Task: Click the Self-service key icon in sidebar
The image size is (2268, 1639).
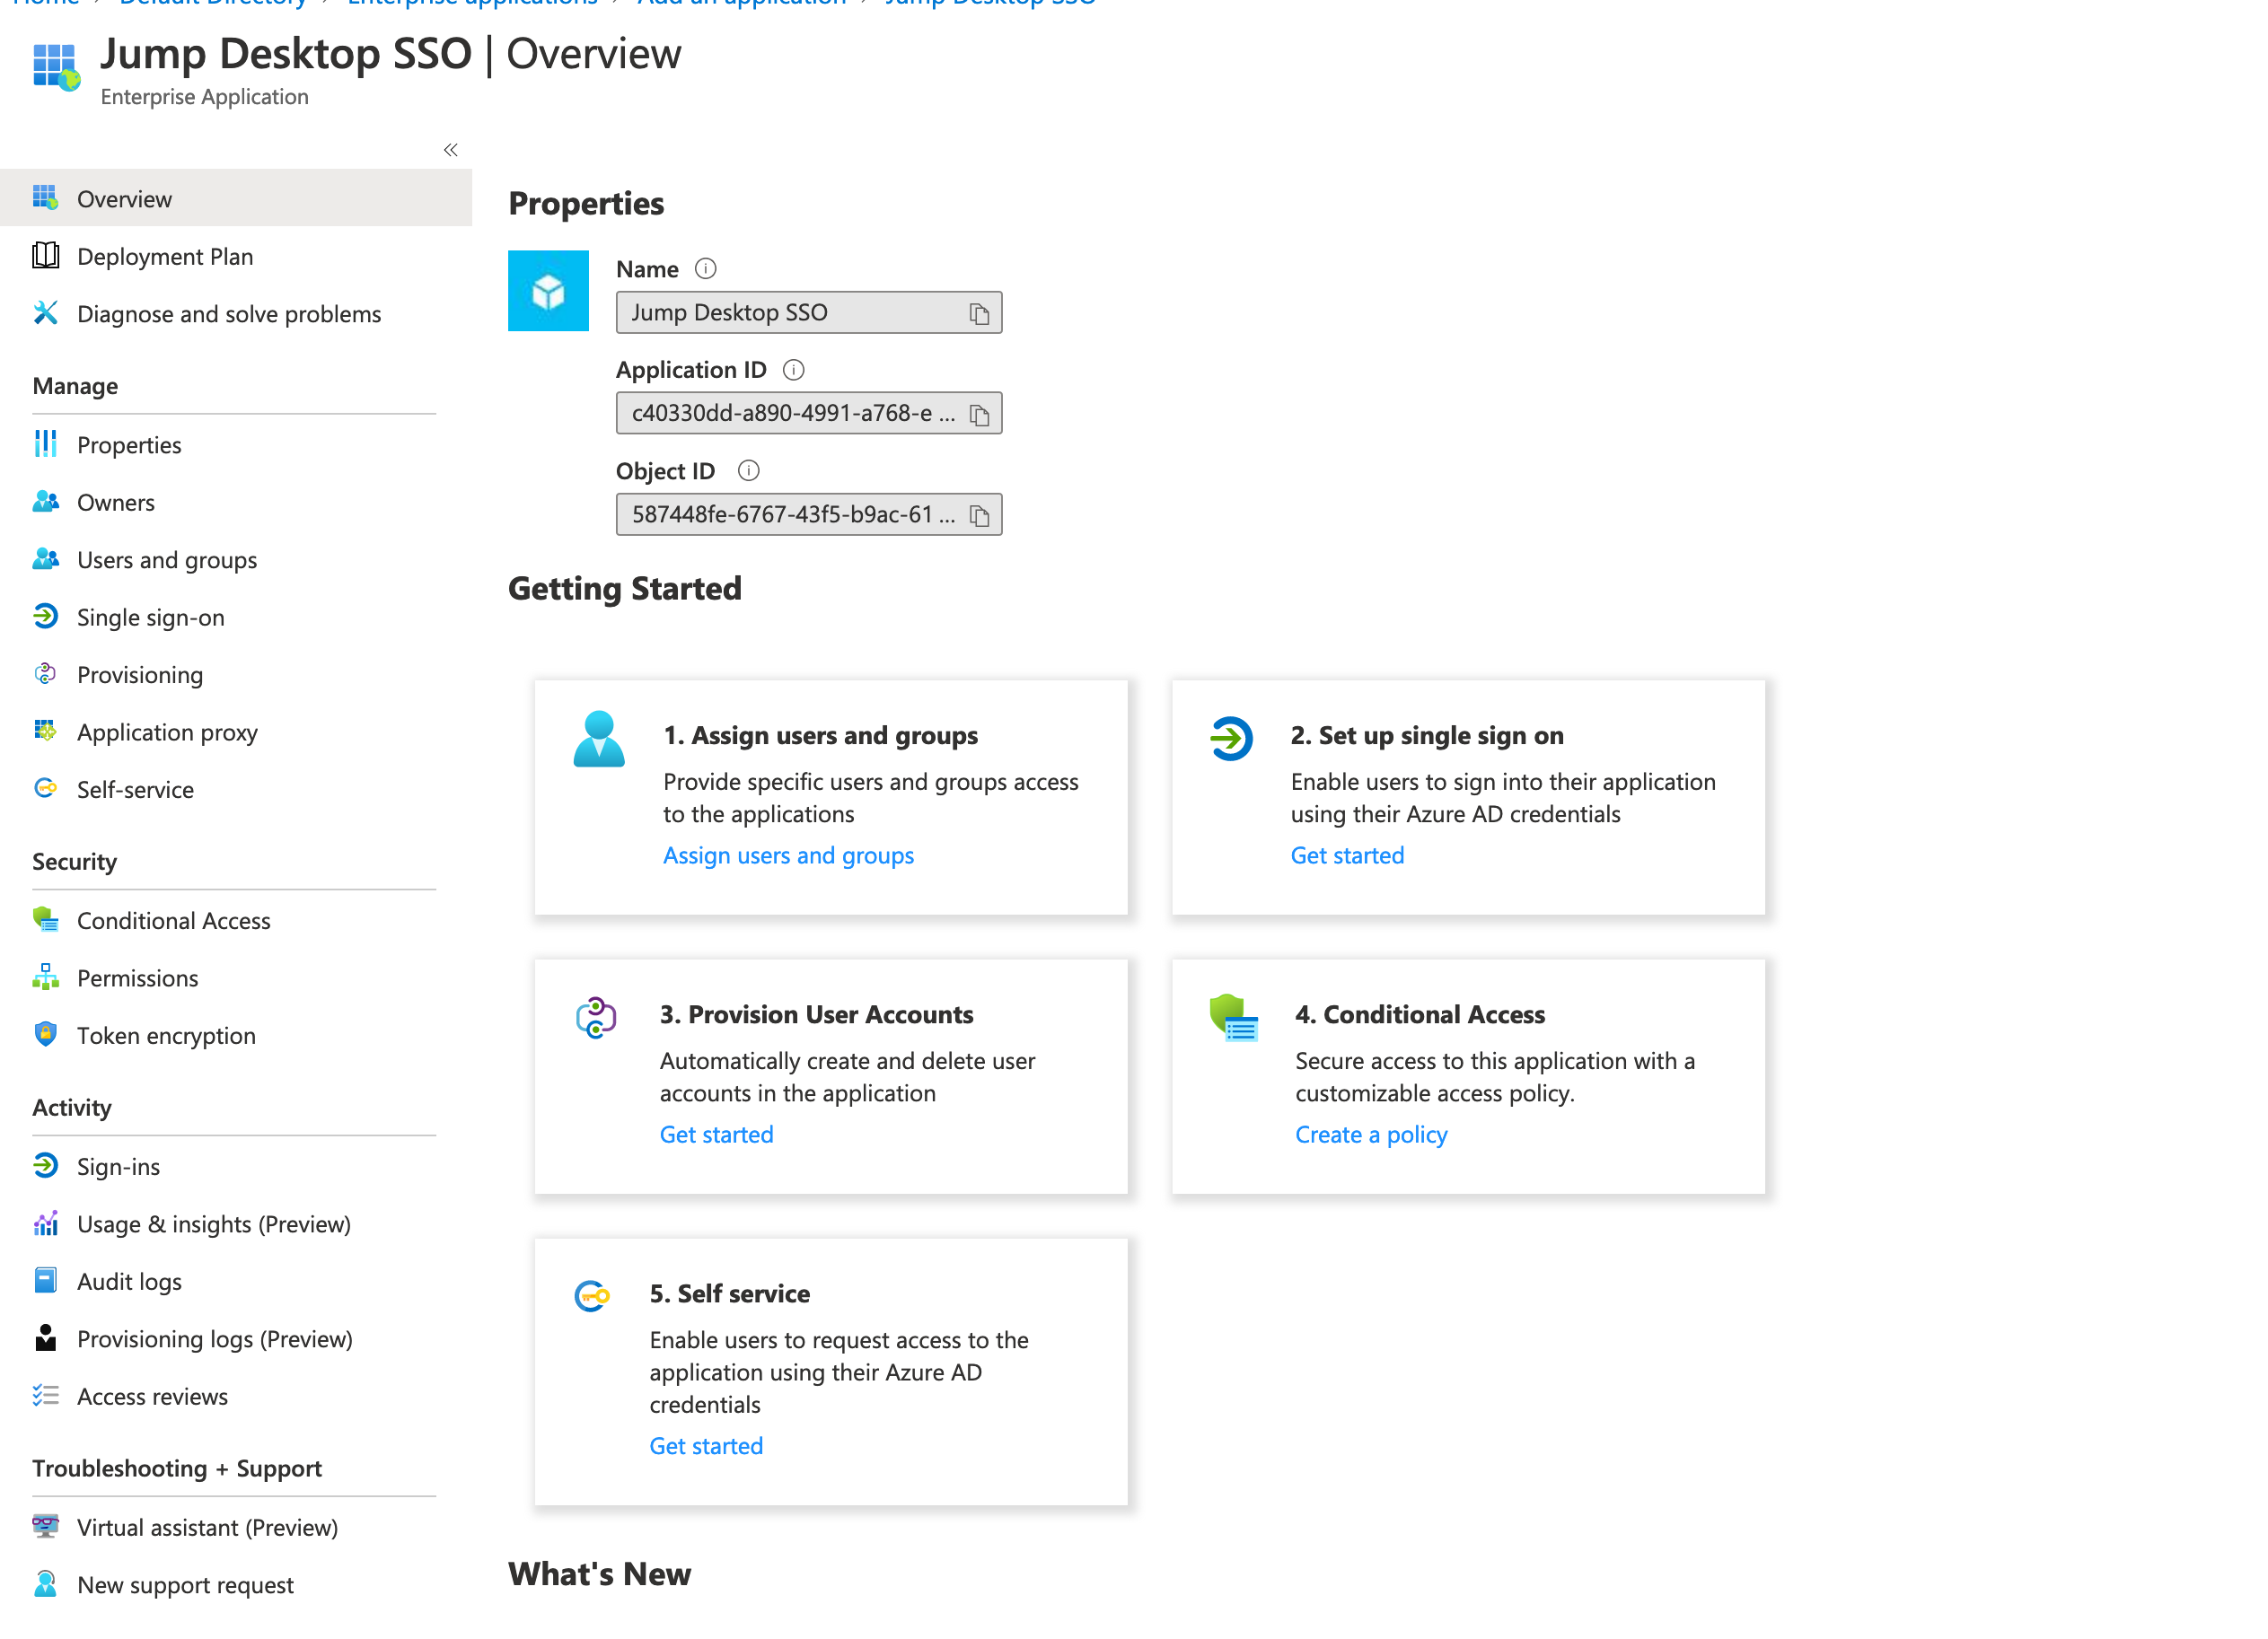Action: coord(45,789)
